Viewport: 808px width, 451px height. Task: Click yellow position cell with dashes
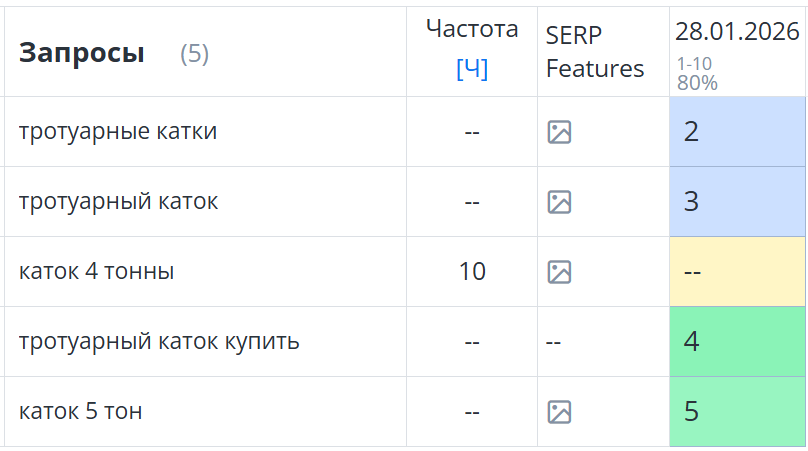tap(737, 272)
